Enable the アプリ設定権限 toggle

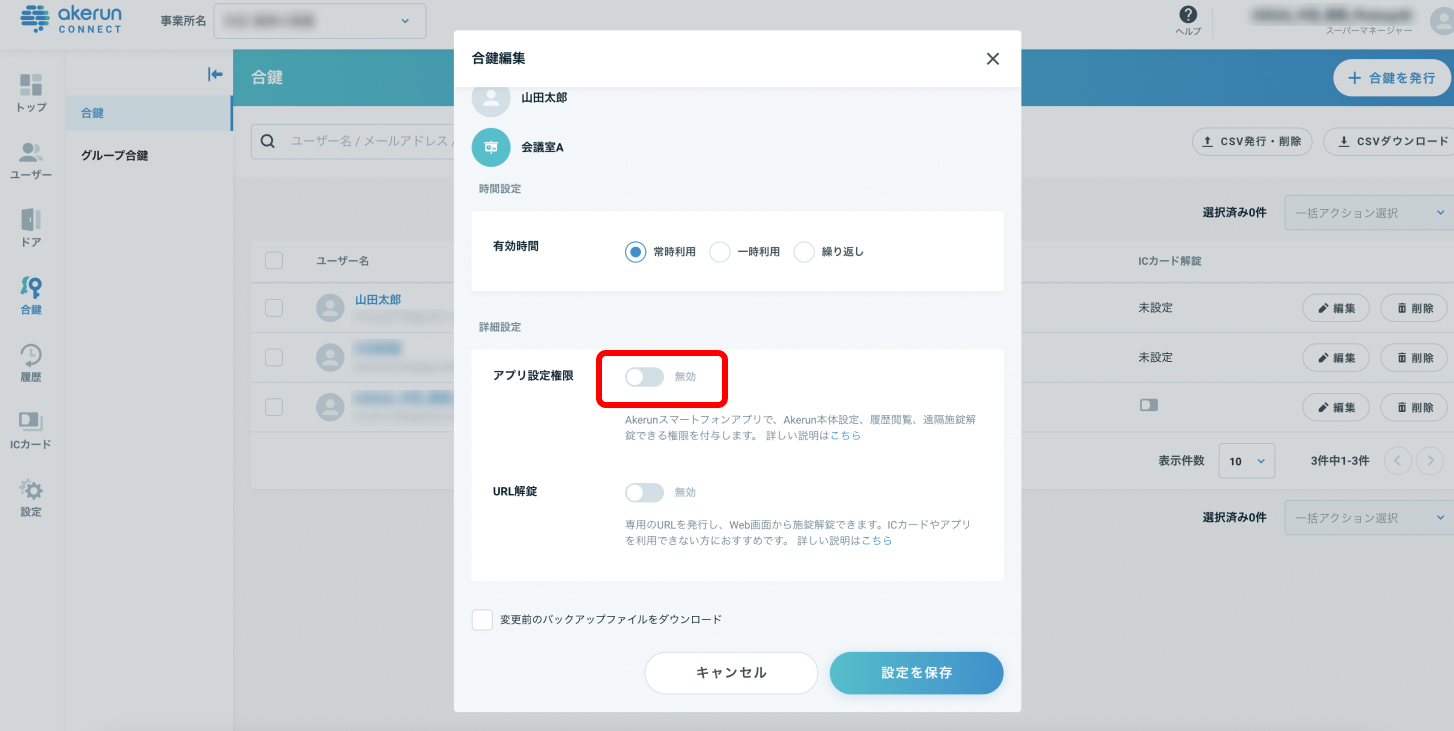(644, 377)
